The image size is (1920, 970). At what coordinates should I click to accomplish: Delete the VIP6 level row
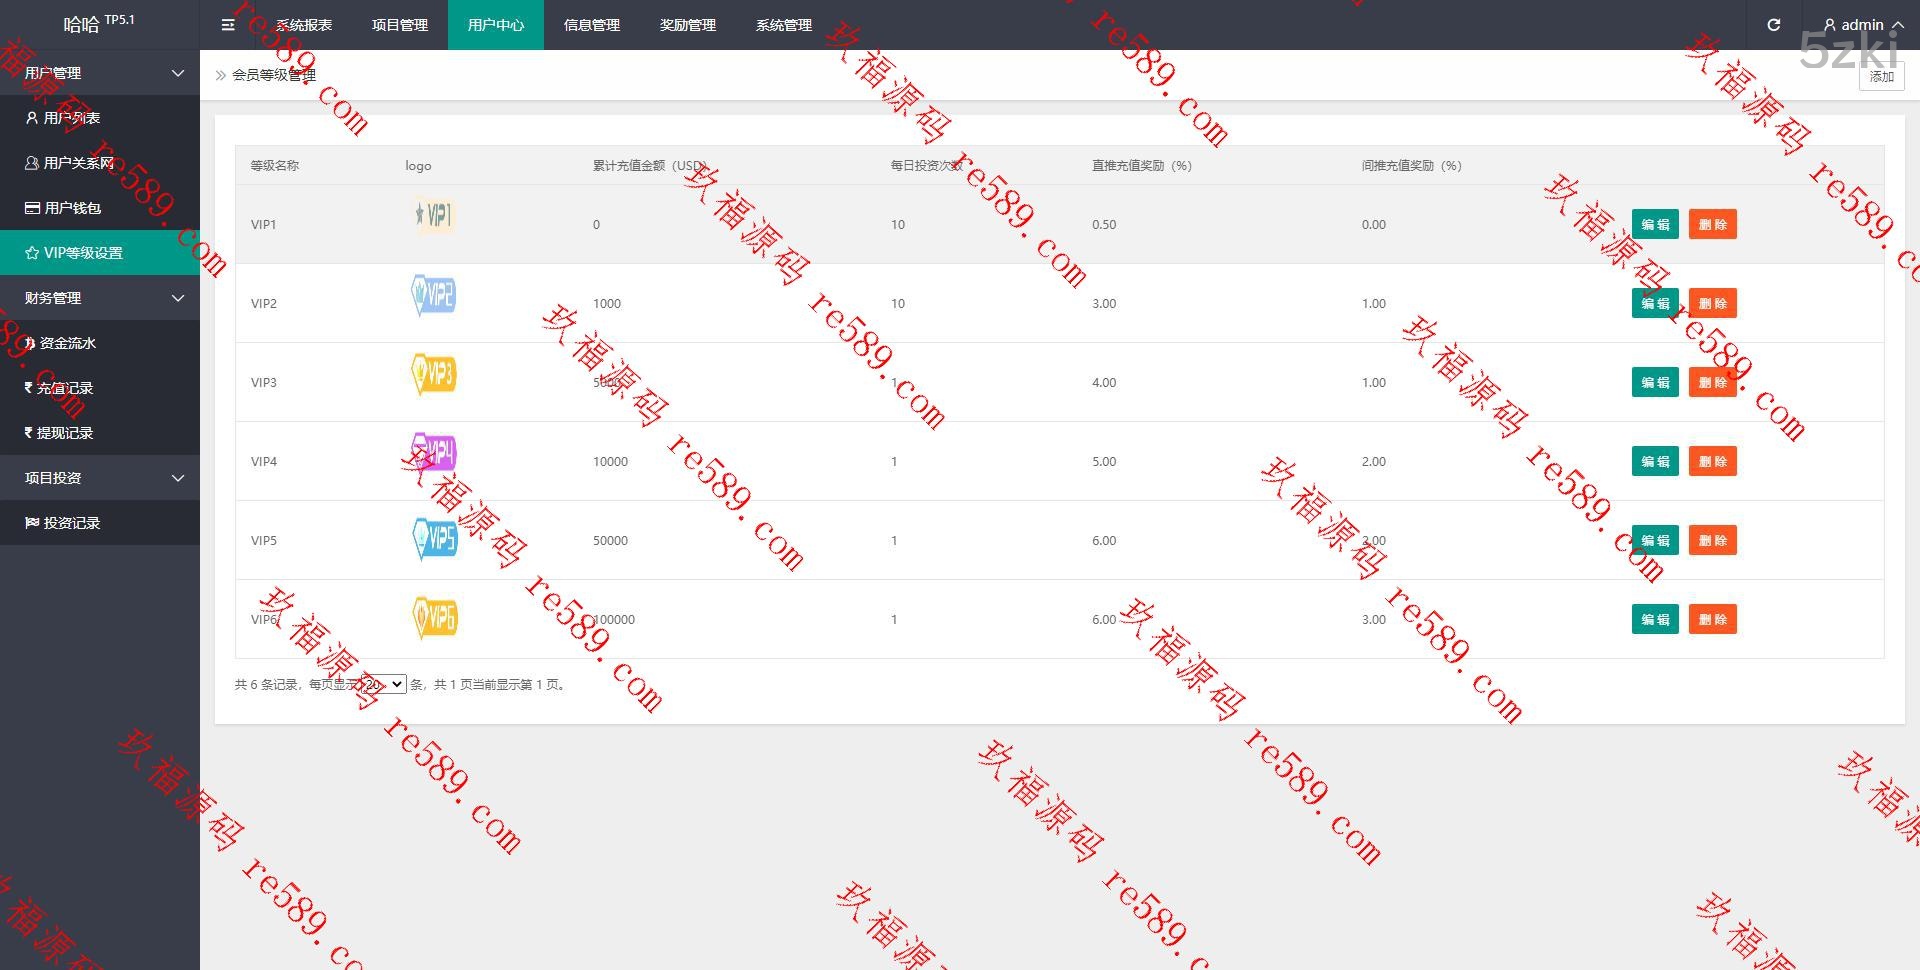pos(1713,619)
